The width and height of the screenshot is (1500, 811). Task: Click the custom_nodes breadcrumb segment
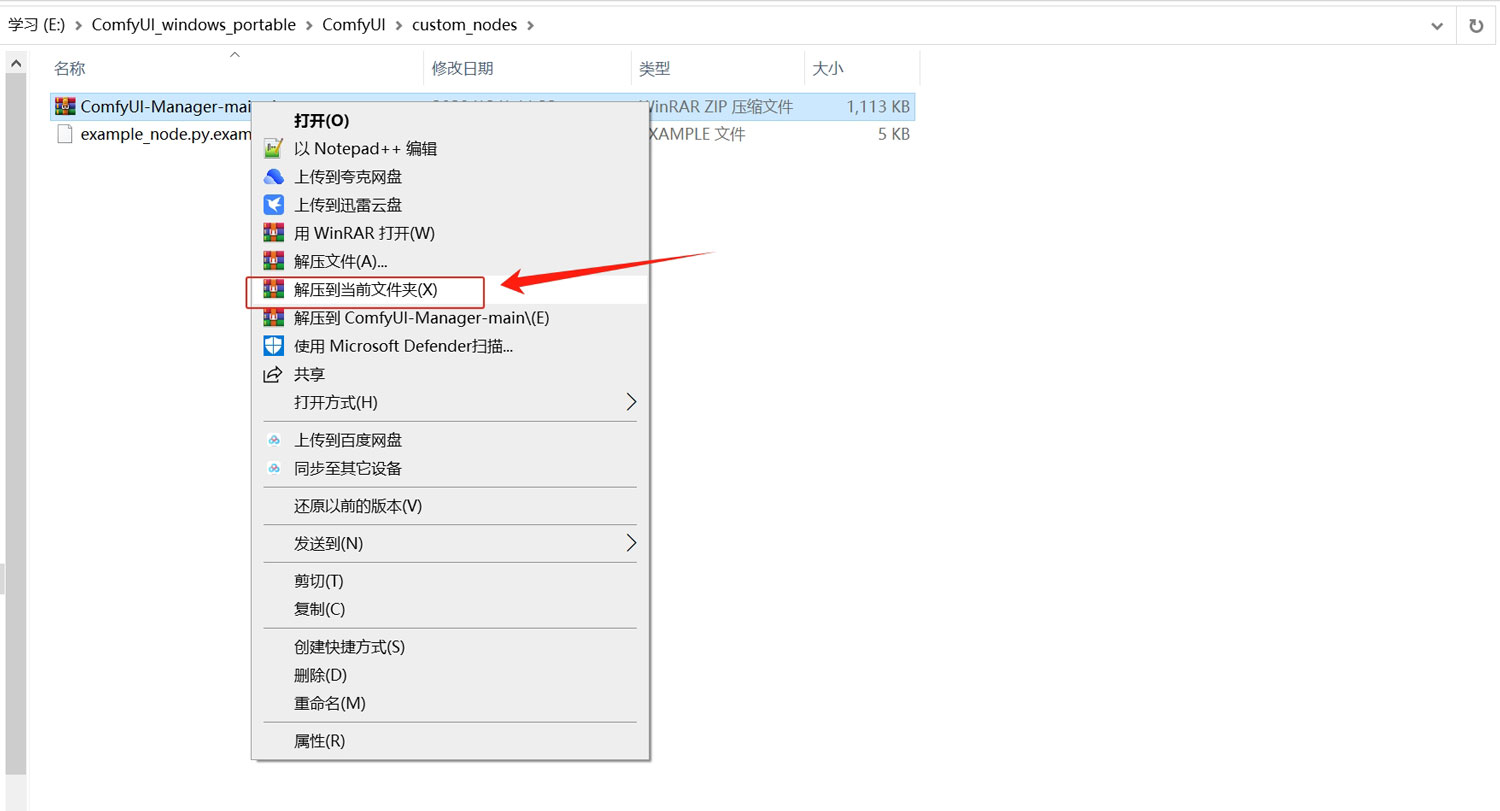tap(464, 25)
